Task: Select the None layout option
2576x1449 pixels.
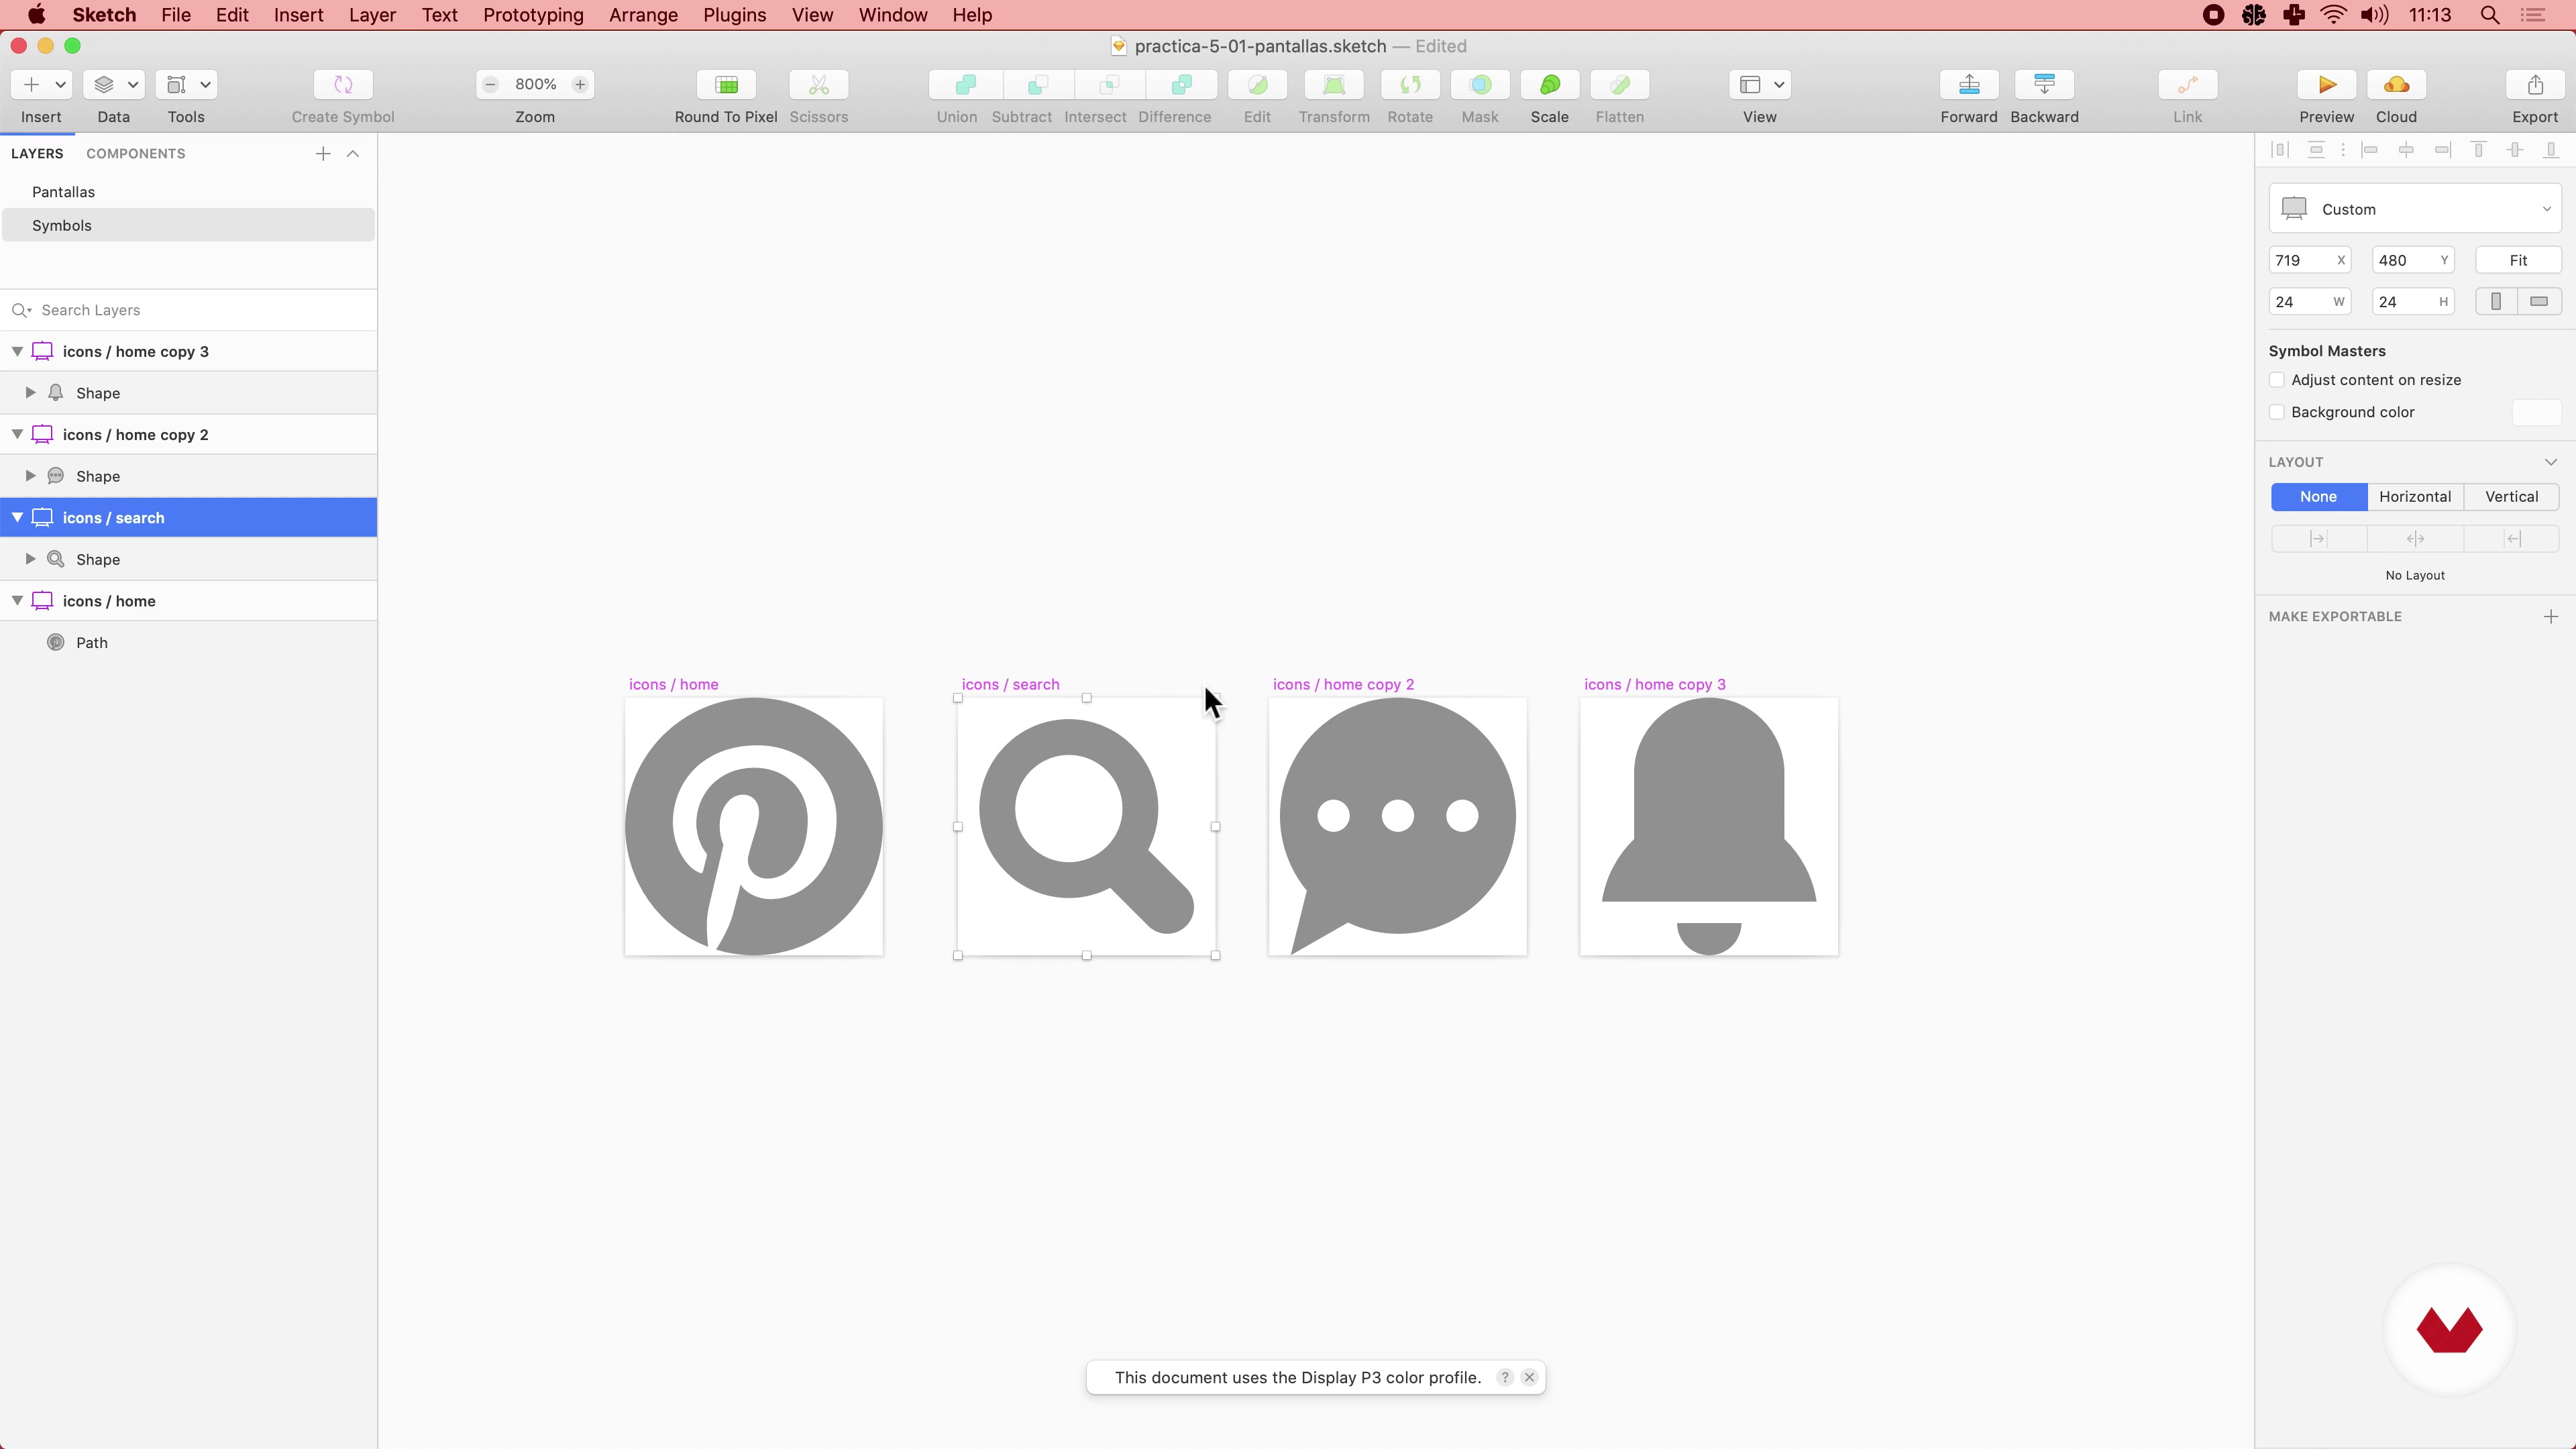Action: pyautogui.click(x=2318, y=497)
